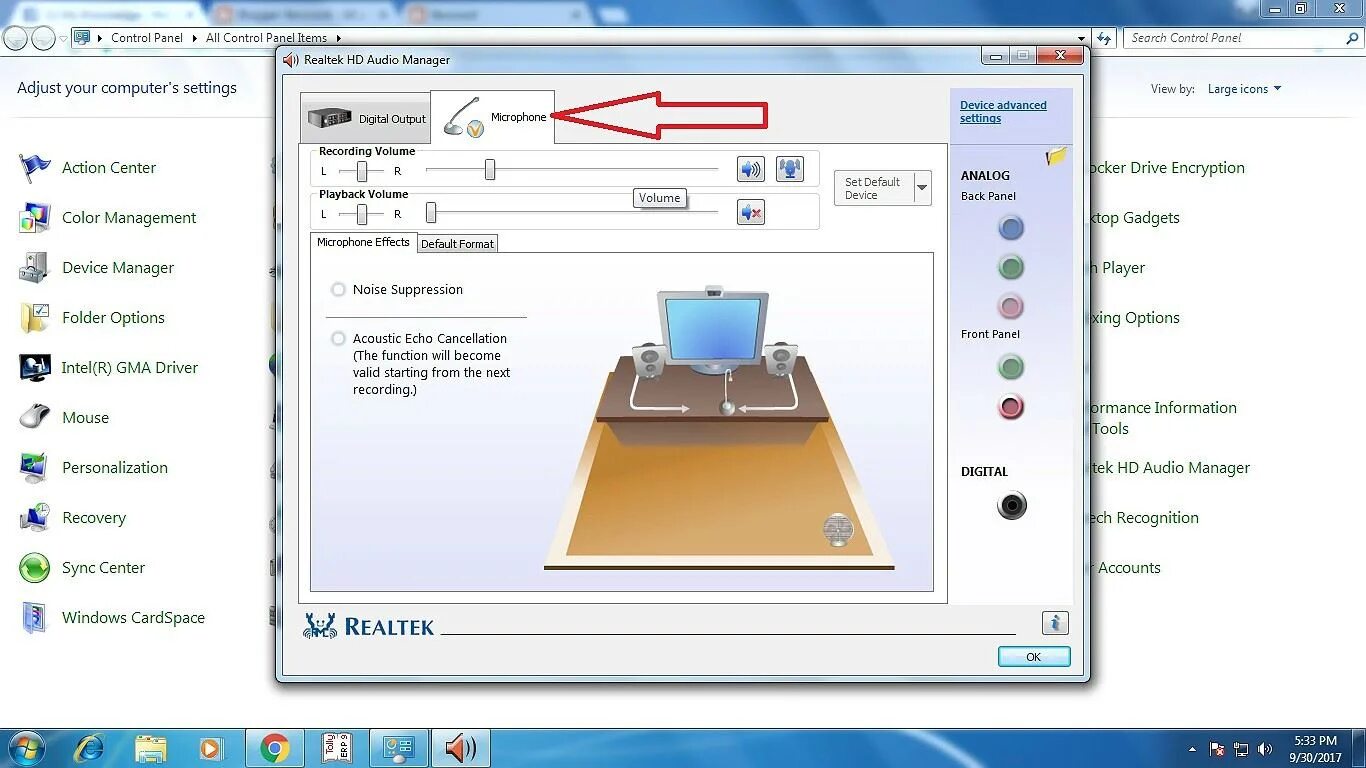Click Set Default Device button
Image resolution: width=1366 pixels, height=768 pixels.
pos(873,188)
